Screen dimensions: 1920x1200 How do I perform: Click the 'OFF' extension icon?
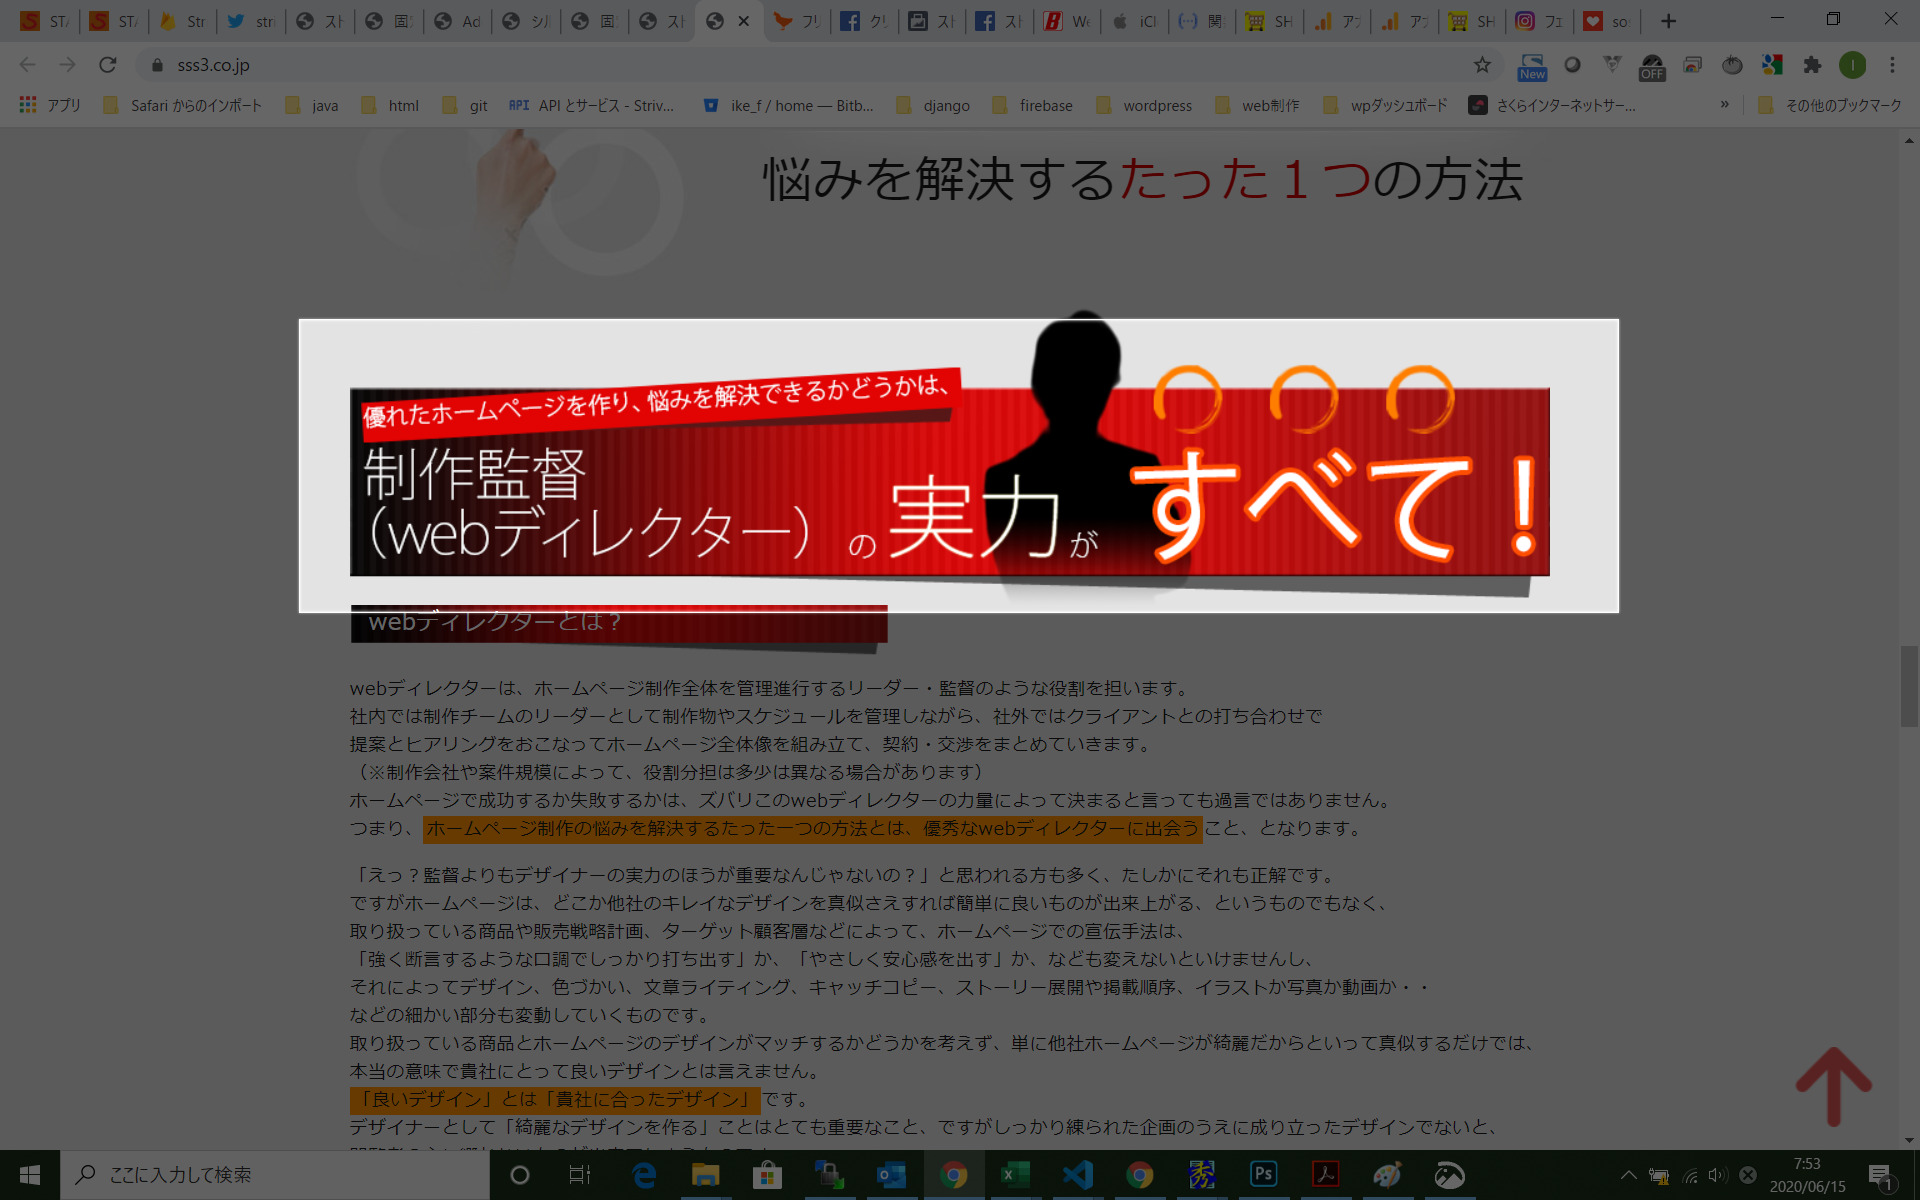click(x=1652, y=67)
